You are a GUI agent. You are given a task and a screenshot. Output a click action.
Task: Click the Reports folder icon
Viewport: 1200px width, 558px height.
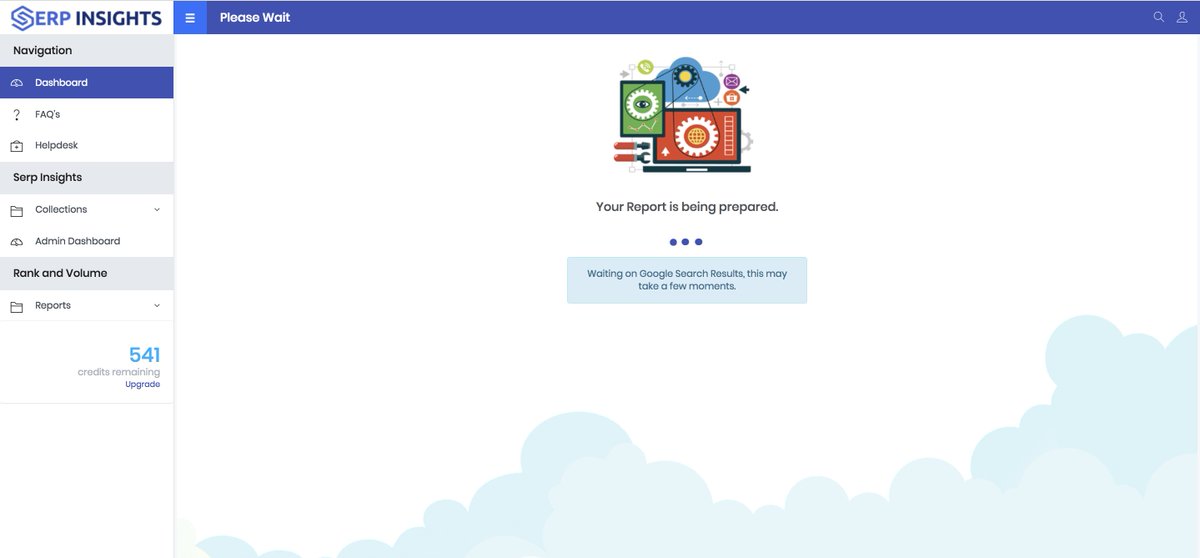click(16, 306)
